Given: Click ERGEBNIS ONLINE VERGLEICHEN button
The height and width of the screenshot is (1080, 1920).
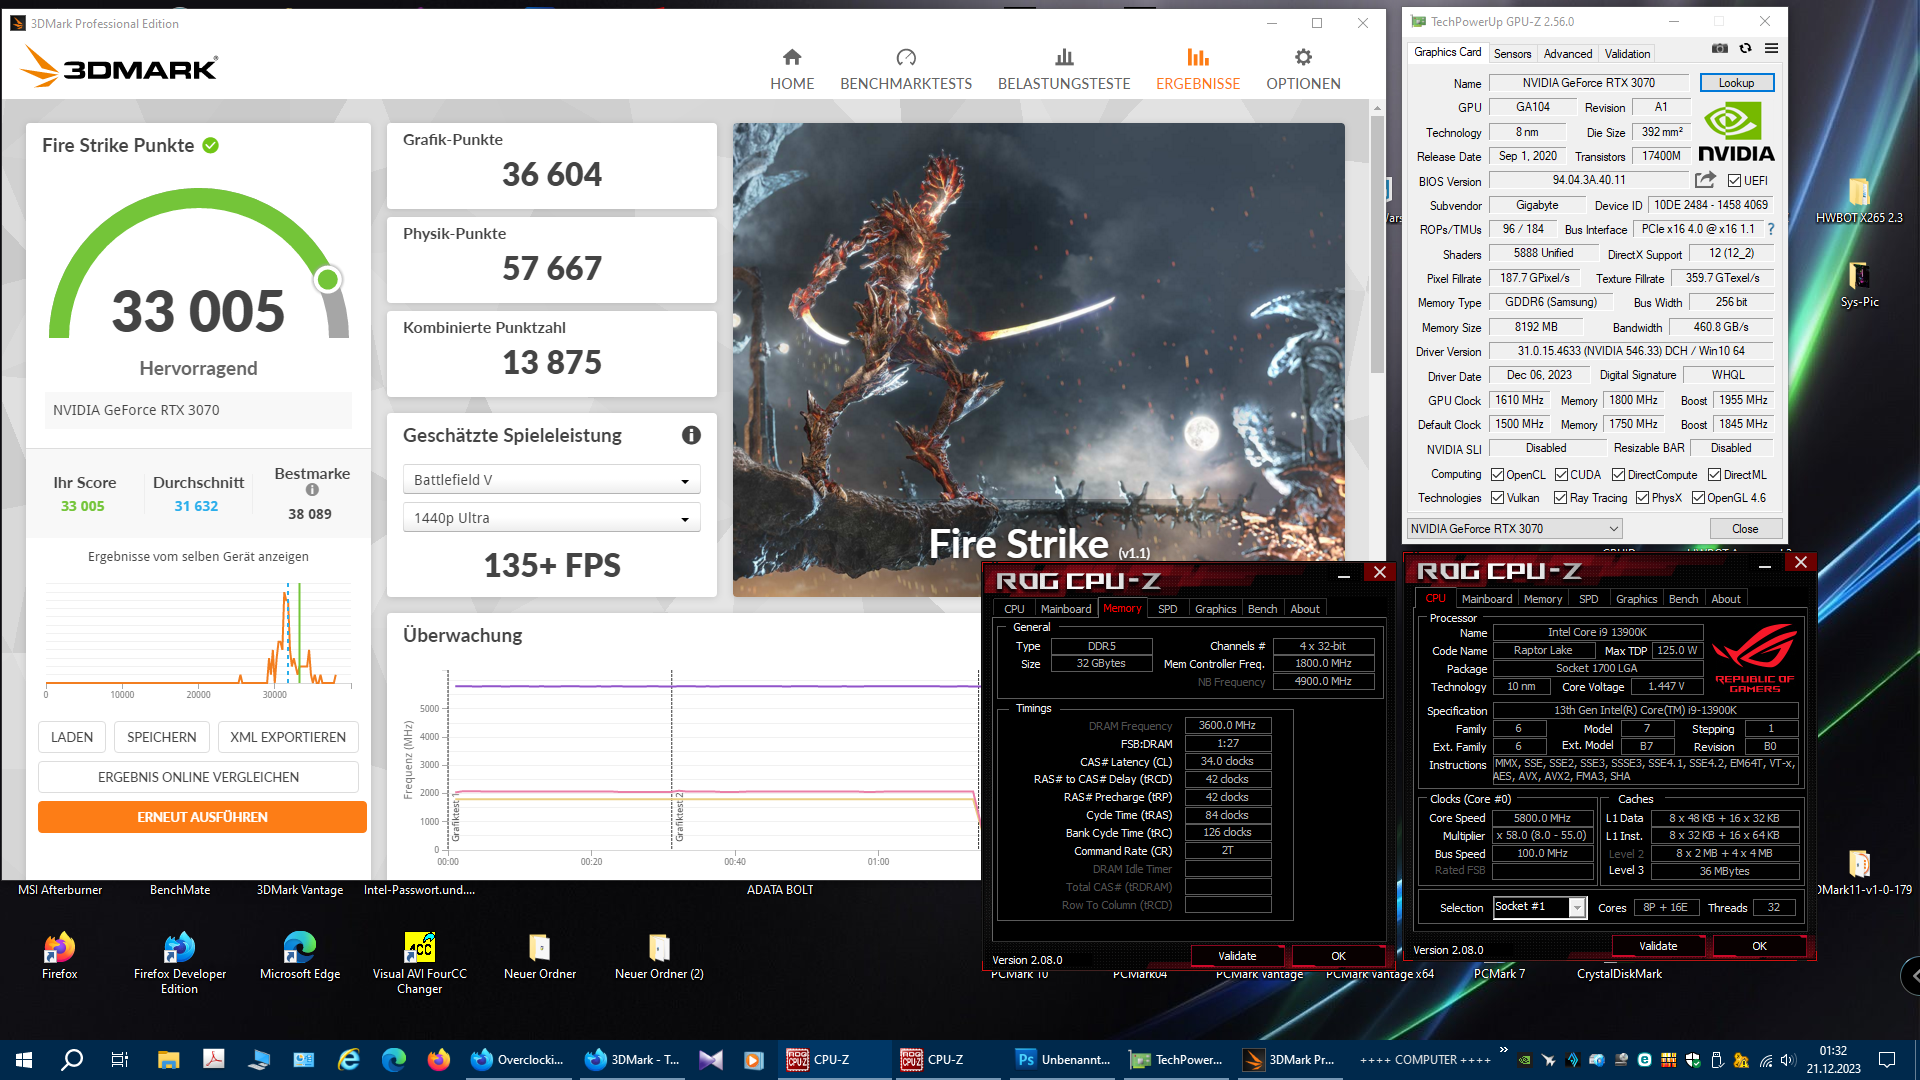Looking at the screenshot, I should (198, 777).
